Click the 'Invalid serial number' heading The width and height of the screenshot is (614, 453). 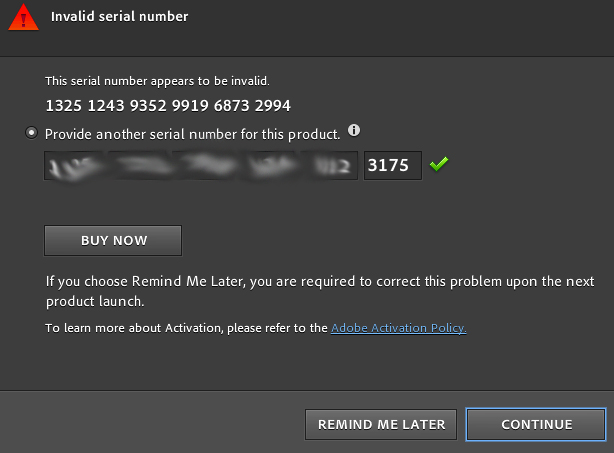coord(119,16)
